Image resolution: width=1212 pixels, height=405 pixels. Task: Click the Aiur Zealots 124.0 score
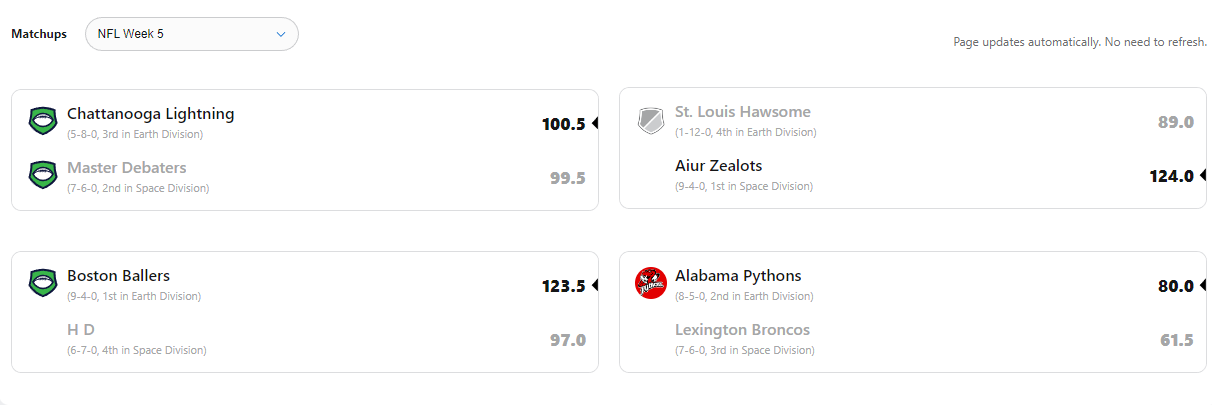tap(1171, 176)
